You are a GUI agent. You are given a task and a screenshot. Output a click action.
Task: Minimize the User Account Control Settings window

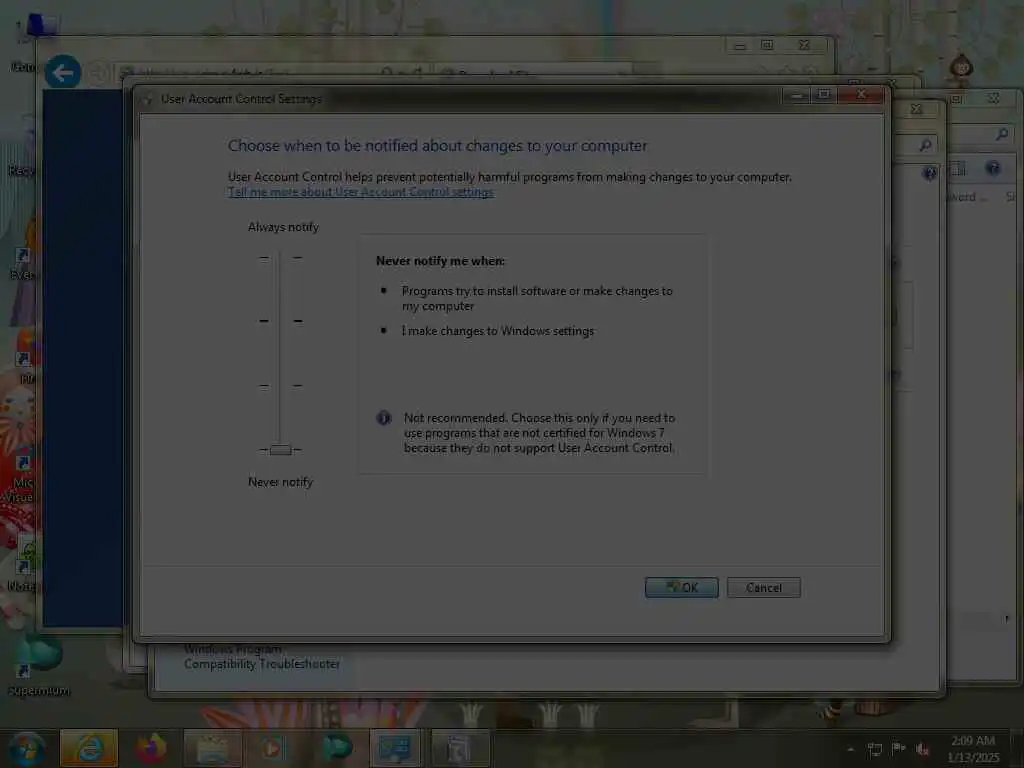796,95
